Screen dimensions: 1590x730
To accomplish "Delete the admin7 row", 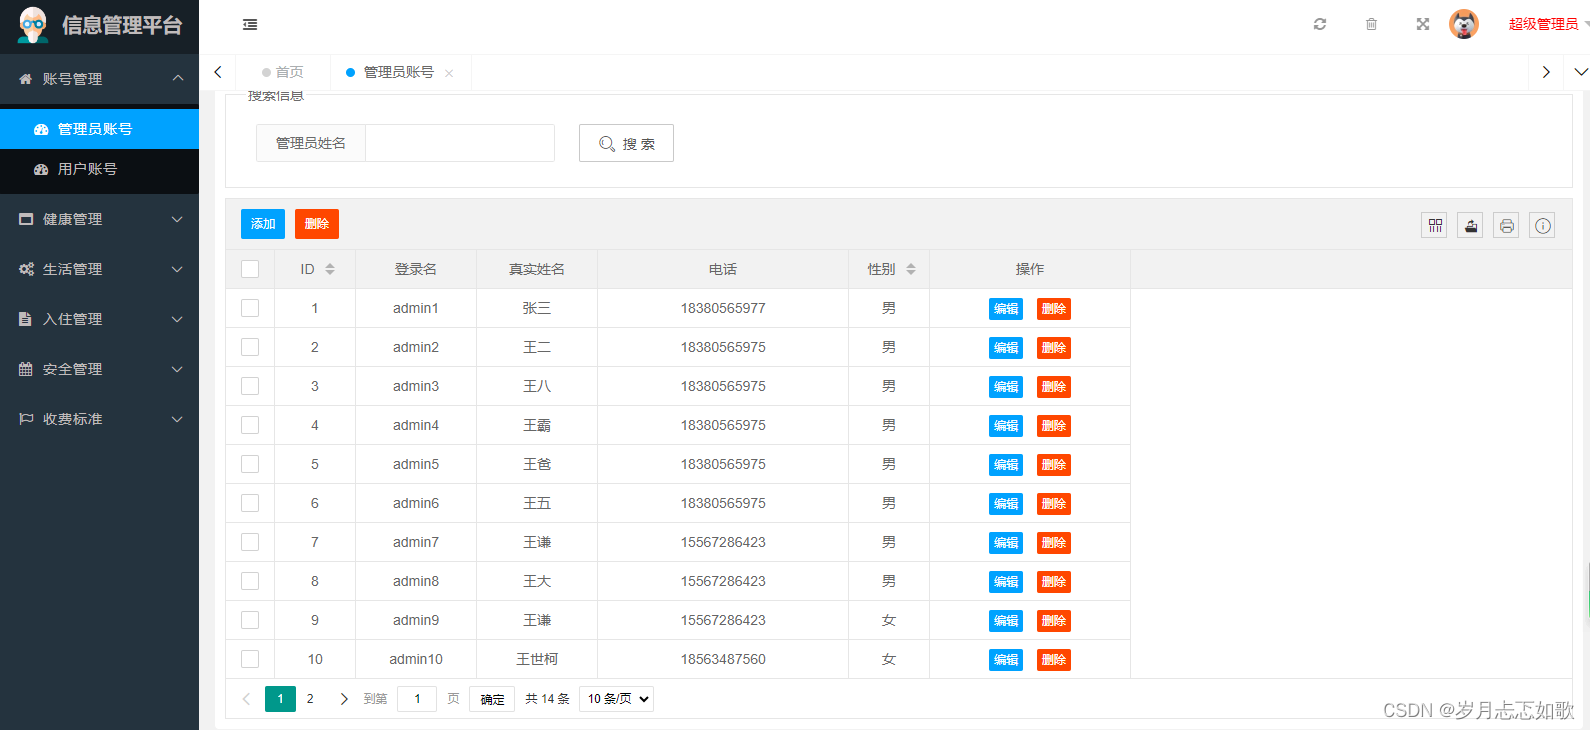I will pyautogui.click(x=1054, y=543).
